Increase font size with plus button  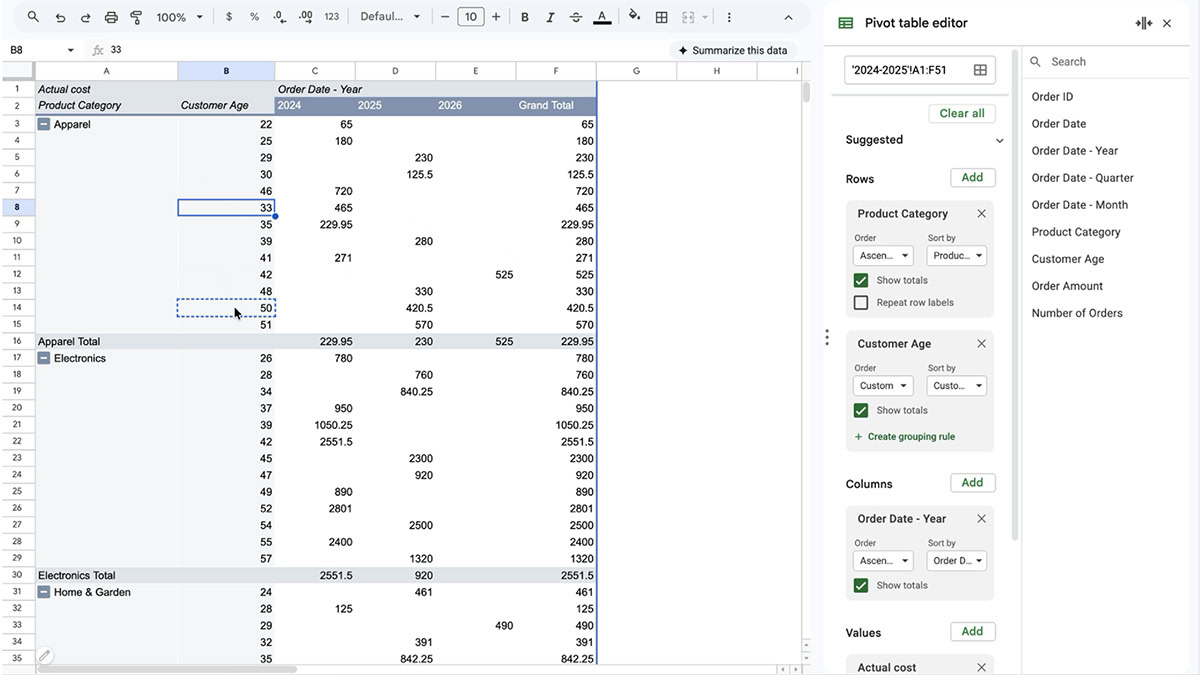click(x=496, y=17)
